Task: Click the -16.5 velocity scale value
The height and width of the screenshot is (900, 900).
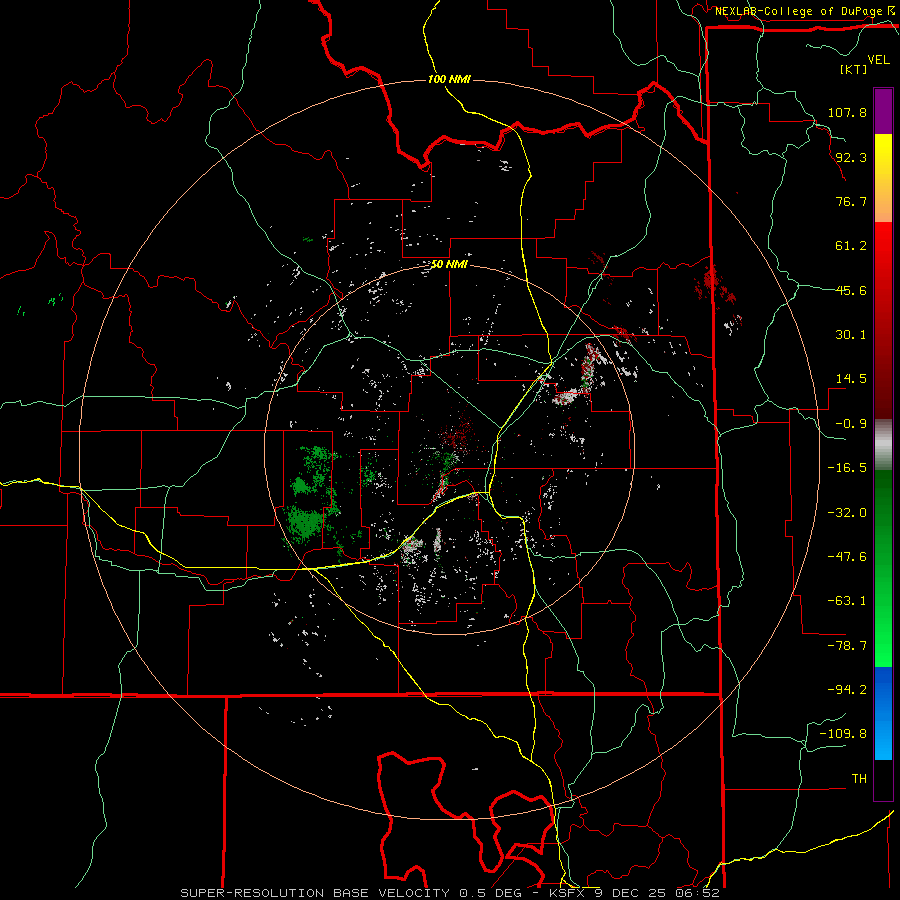Action: [x=847, y=468]
